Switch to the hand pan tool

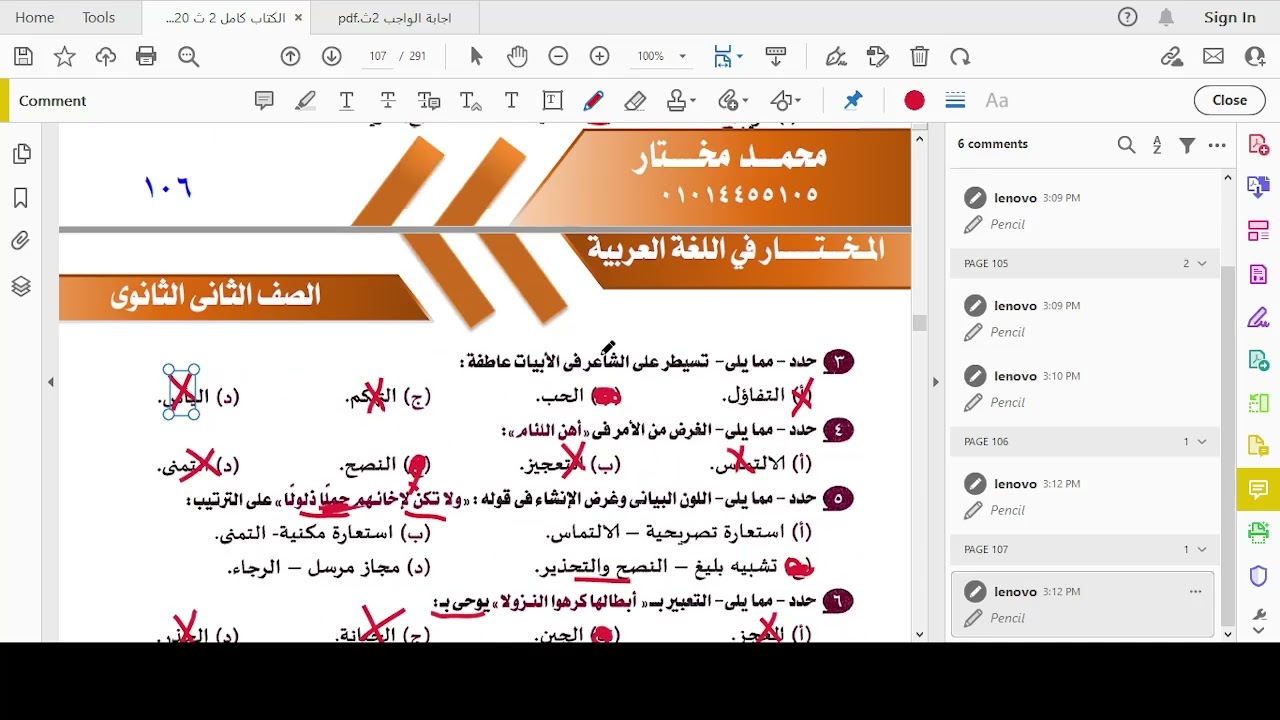click(x=517, y=57)
